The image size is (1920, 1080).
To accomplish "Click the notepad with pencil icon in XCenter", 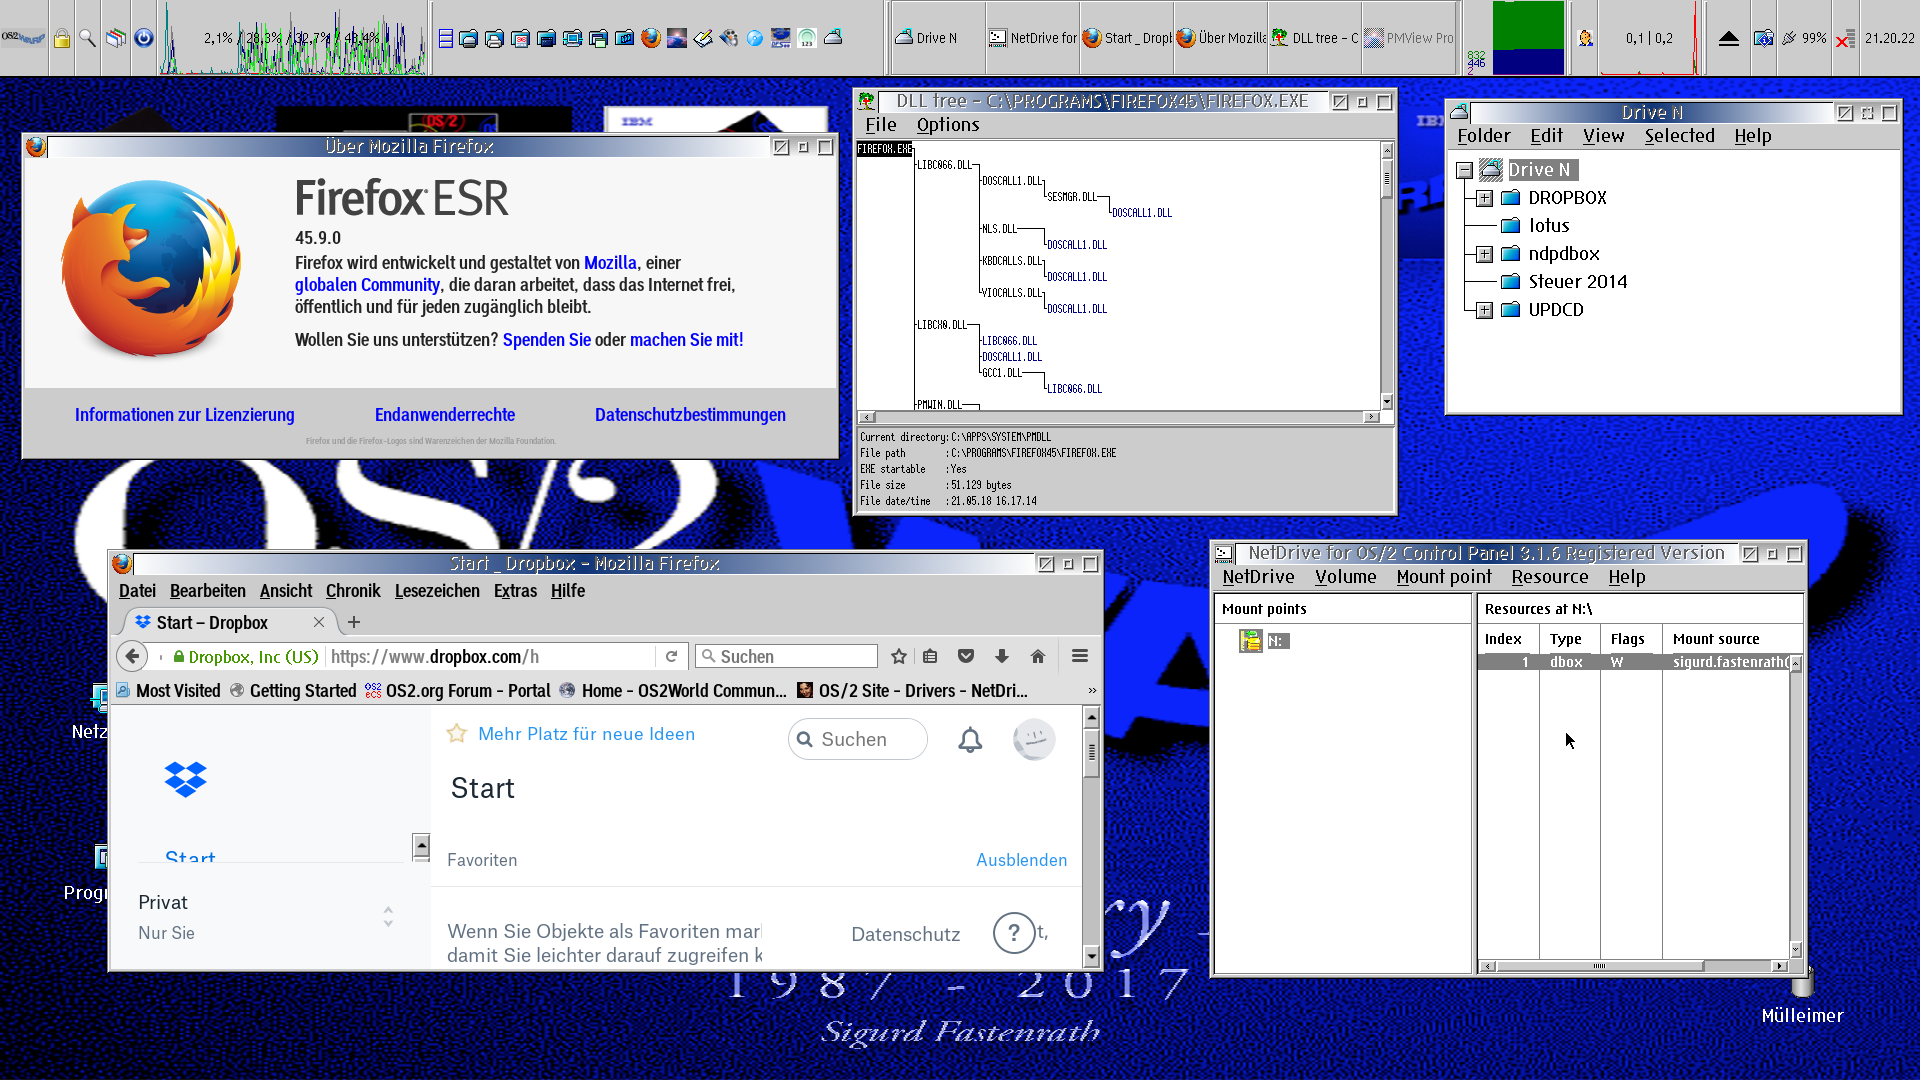I will (703, 38).
